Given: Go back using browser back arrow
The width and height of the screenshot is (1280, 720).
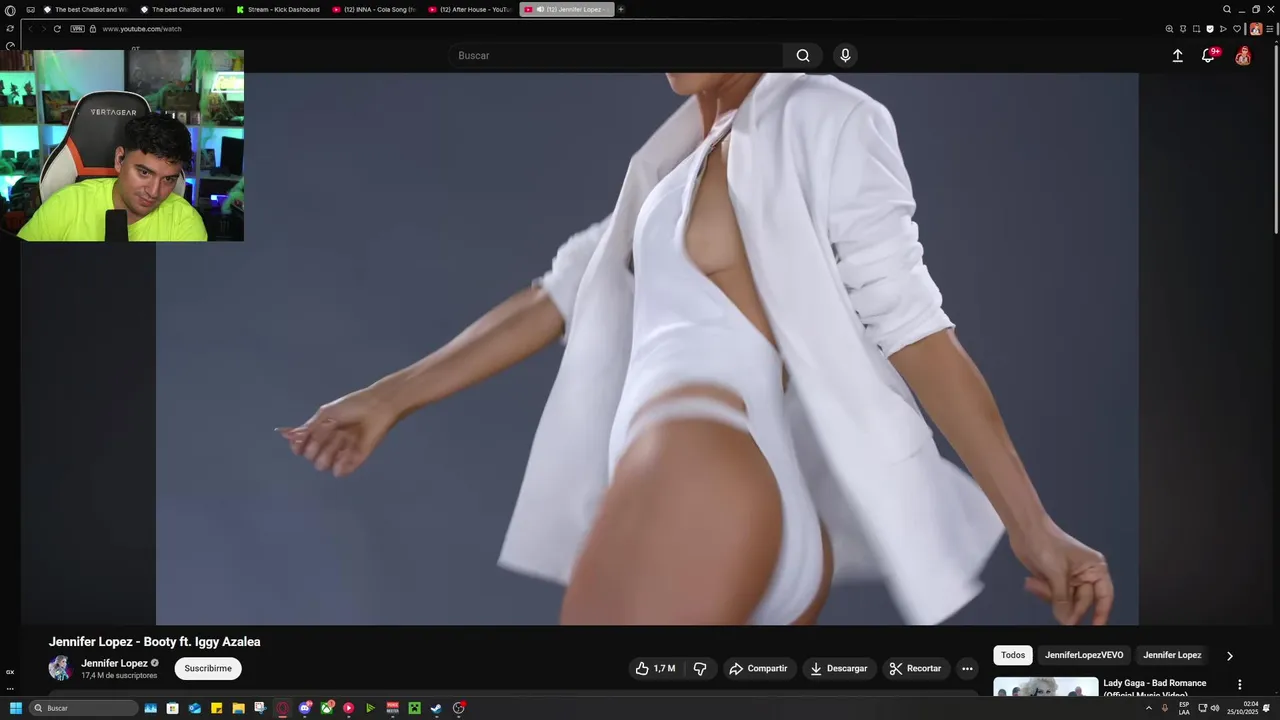Looking at the screenshot, I should point(30,29).
